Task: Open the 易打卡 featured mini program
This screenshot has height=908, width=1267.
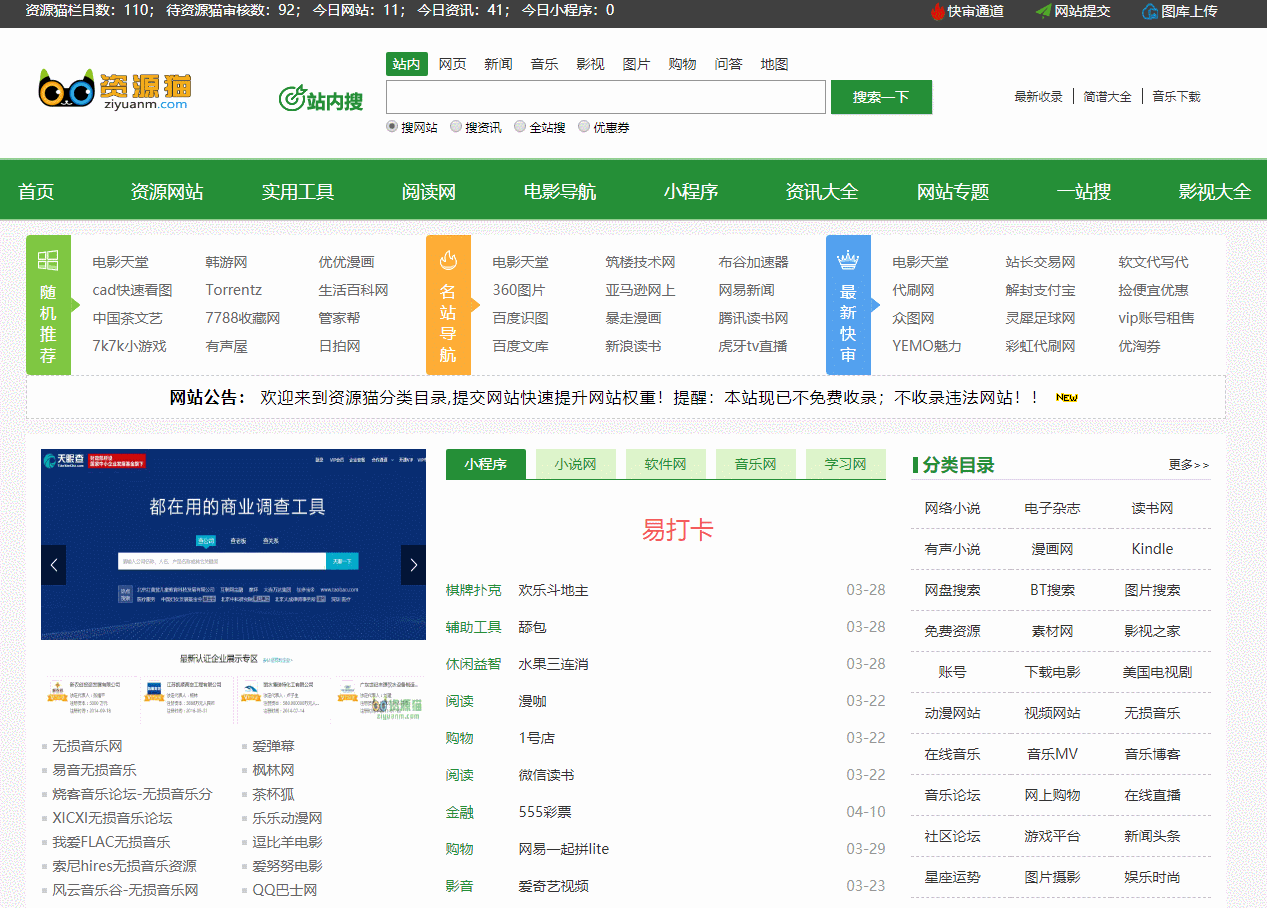Action: pyautogui.click(x=678, y=530)
